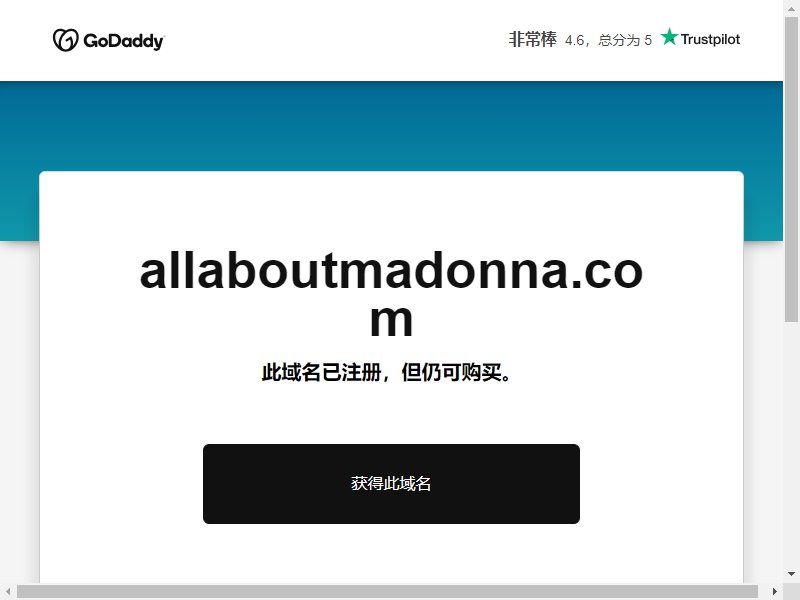Viewport: 800px width, 600px height.
Task: Click the vertical scrollbar down arrow
Action: click(791, 574)
